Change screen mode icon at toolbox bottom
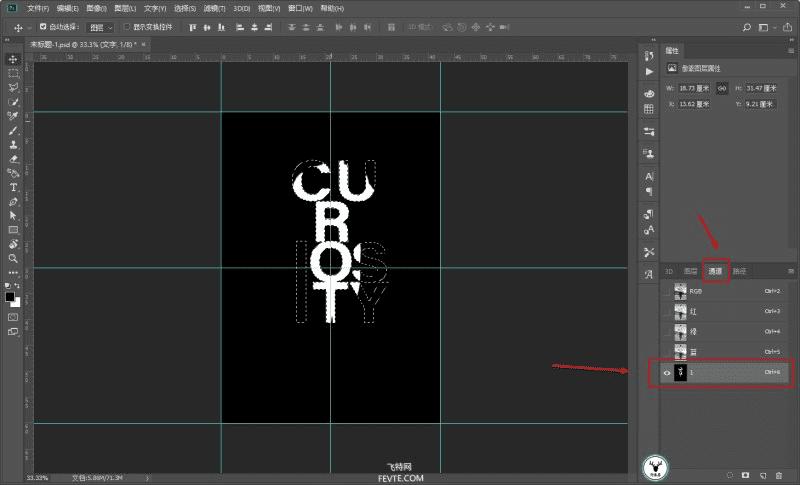 13,331
